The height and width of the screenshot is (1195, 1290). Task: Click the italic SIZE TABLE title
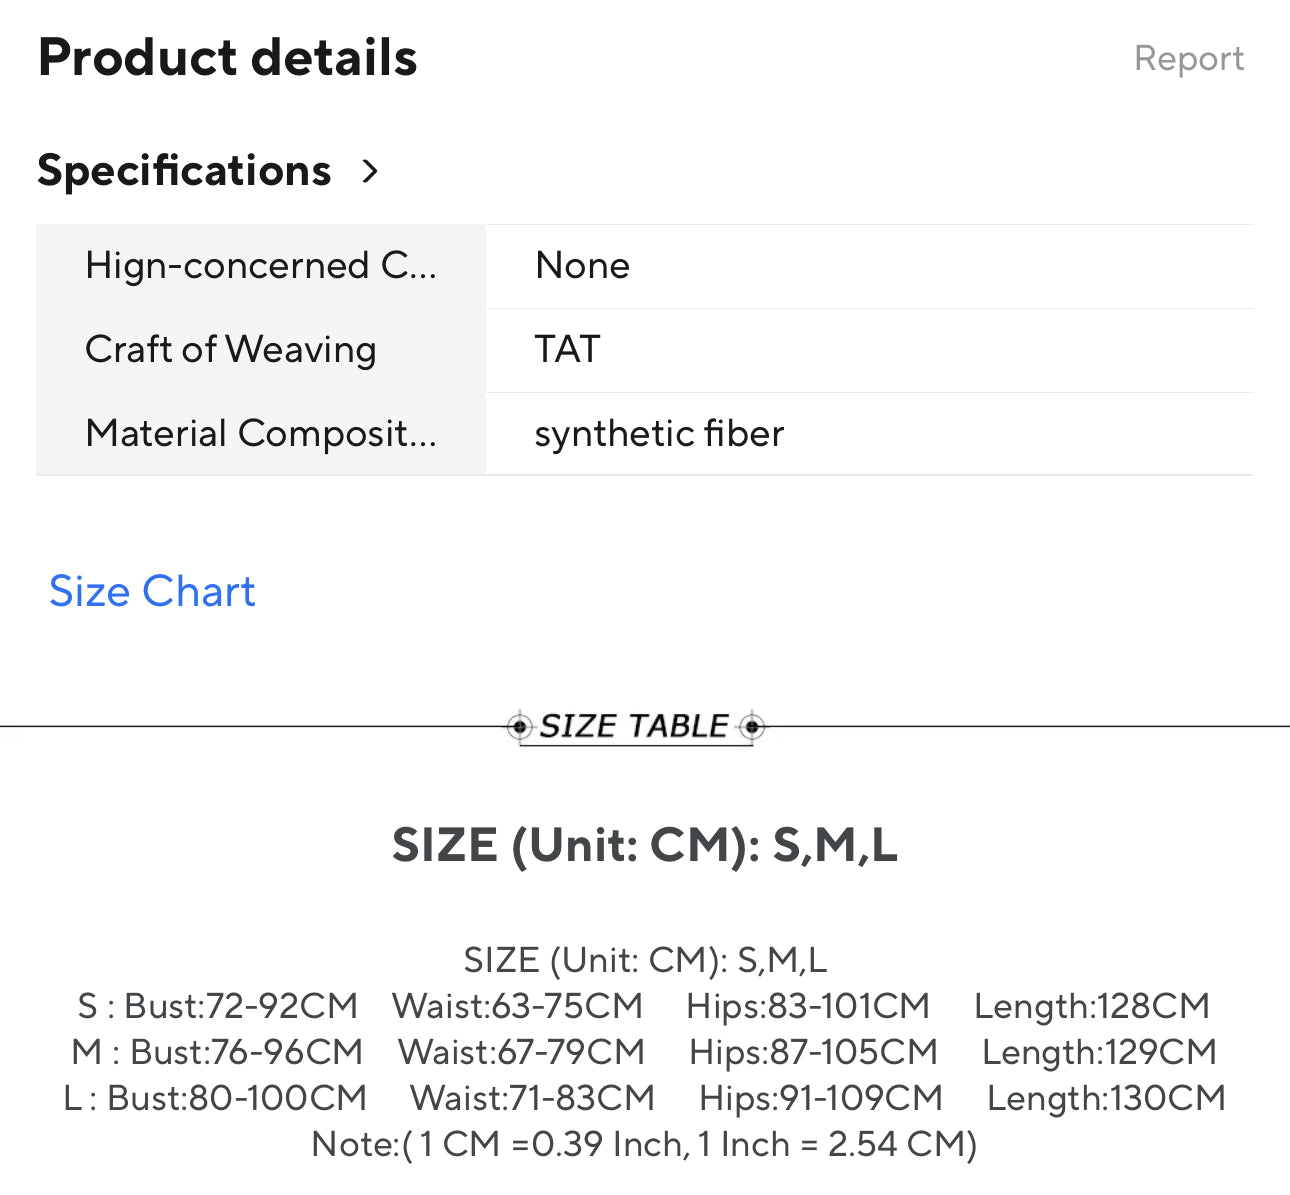point(634,726)
